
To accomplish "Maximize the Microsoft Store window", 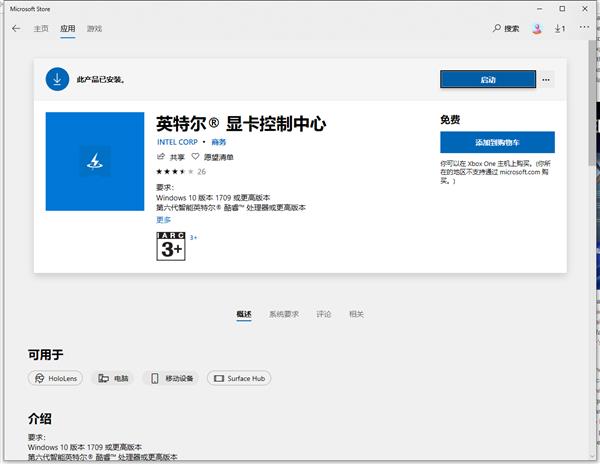I will [x=562, y=8].
